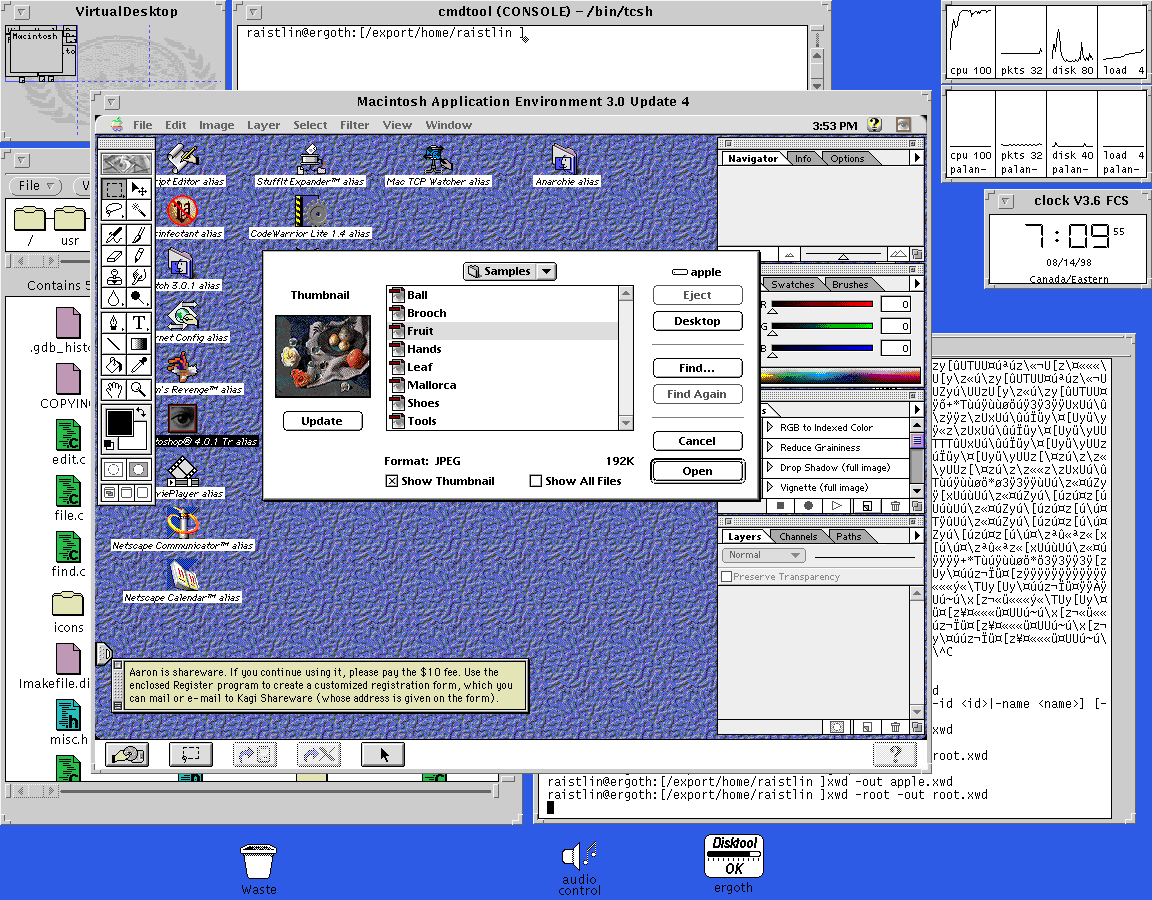Select the Line tool
Viewport: 1152px width, 900px height.
[x=114, y=343]
